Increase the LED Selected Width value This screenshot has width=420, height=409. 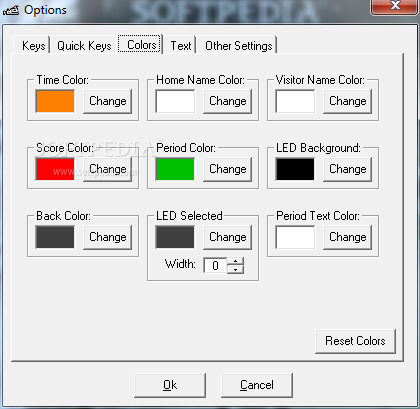click(235, 262)
